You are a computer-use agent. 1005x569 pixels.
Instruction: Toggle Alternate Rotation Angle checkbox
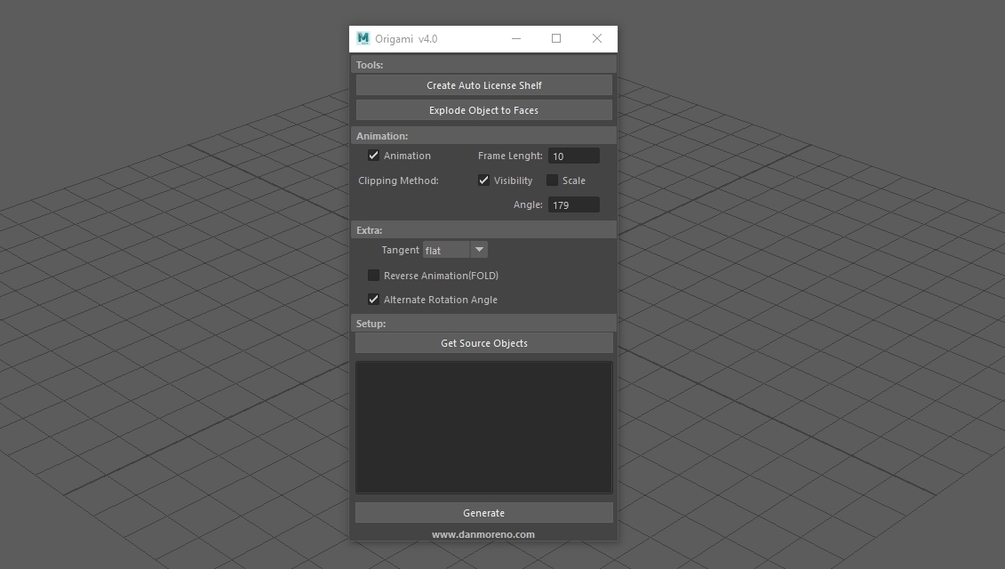373,299
